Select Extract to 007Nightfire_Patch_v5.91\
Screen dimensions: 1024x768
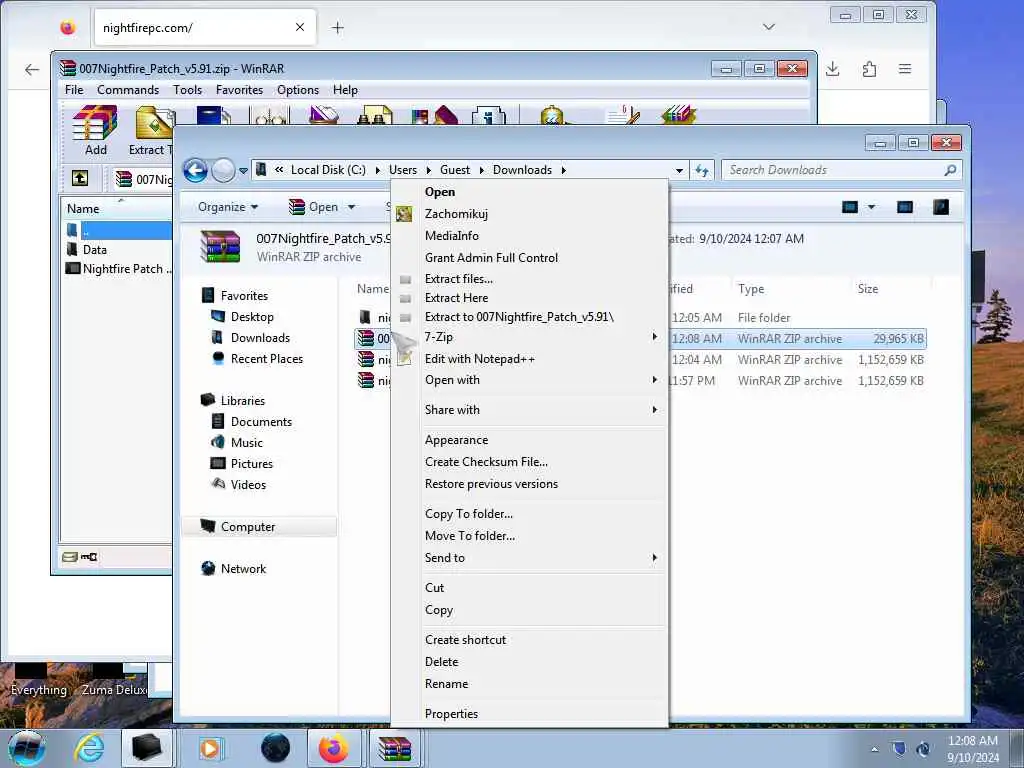click(x=519, y=317)
